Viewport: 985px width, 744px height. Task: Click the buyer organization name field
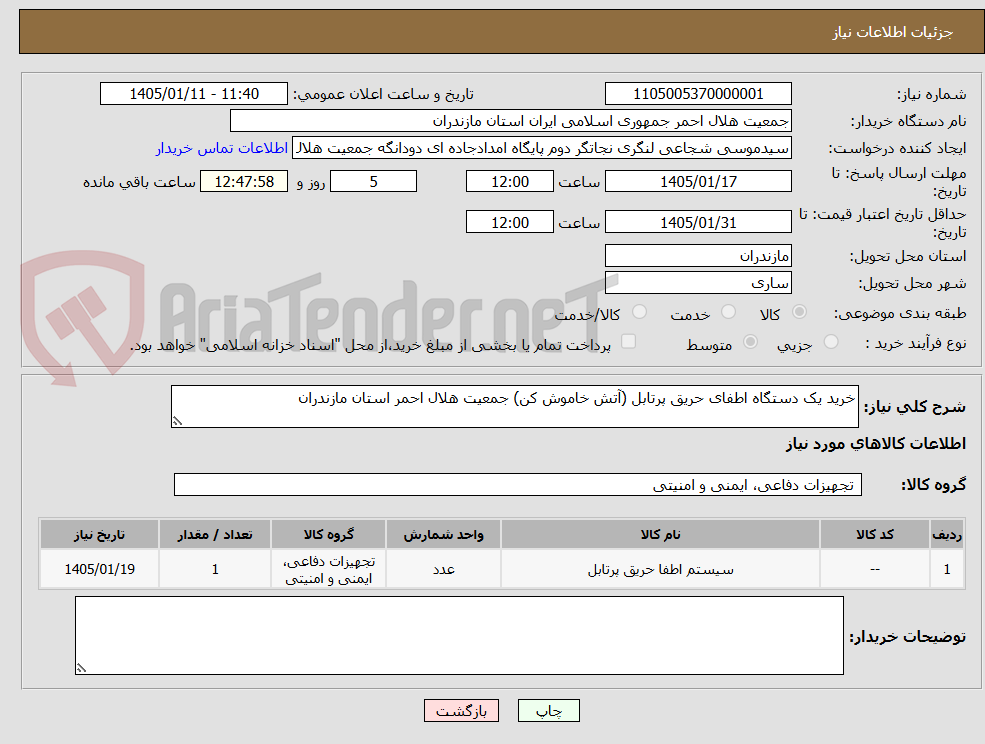point(511,121)
